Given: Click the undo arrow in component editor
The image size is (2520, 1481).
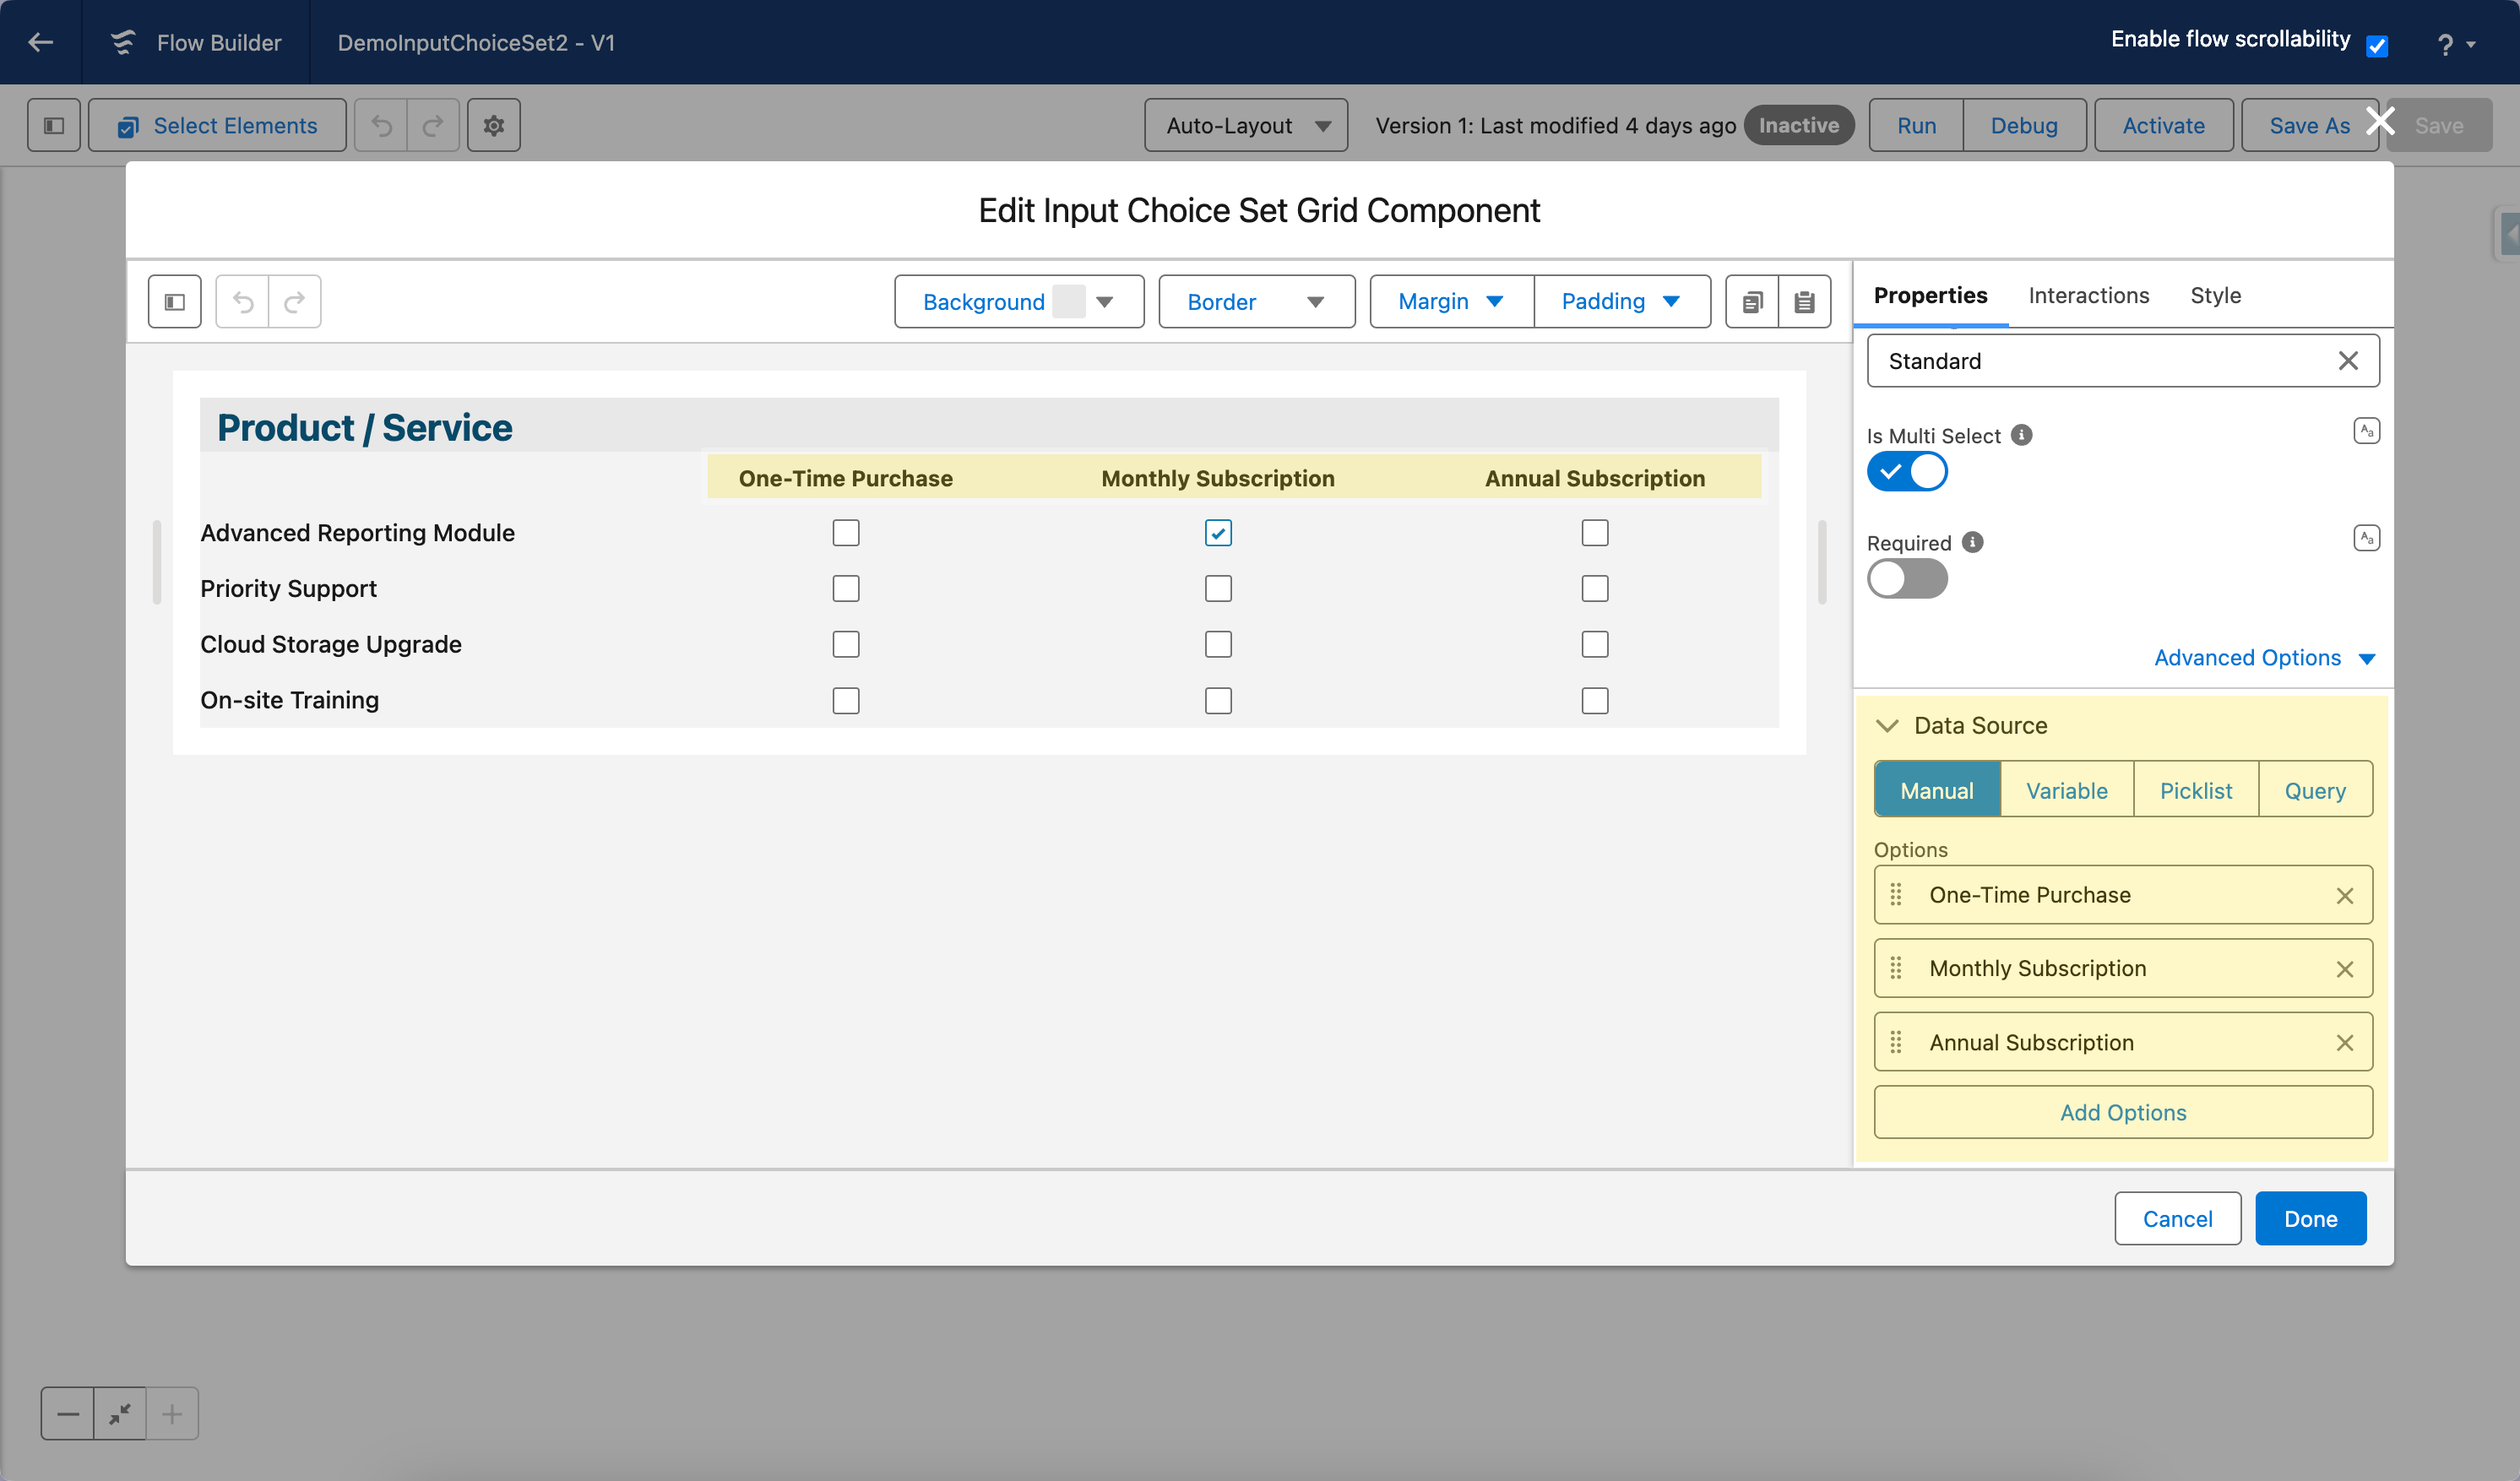Looking at the screenshot, I should pyautogui.click(x=243, y=302).
